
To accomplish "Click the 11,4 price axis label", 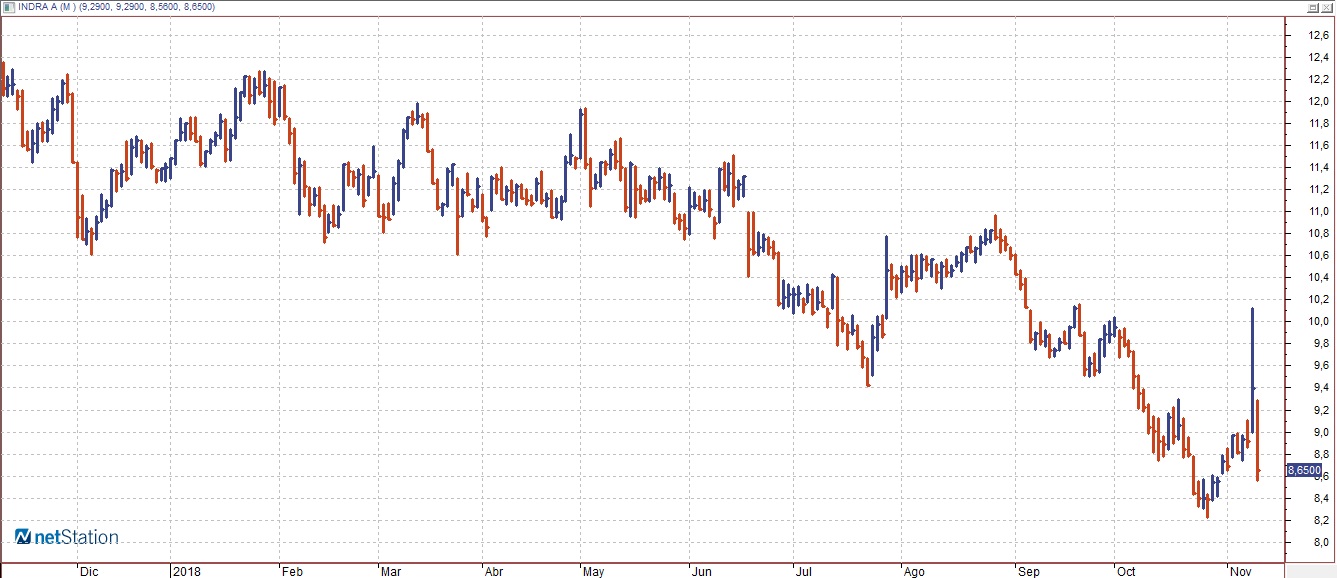I will click(1318, 167).
